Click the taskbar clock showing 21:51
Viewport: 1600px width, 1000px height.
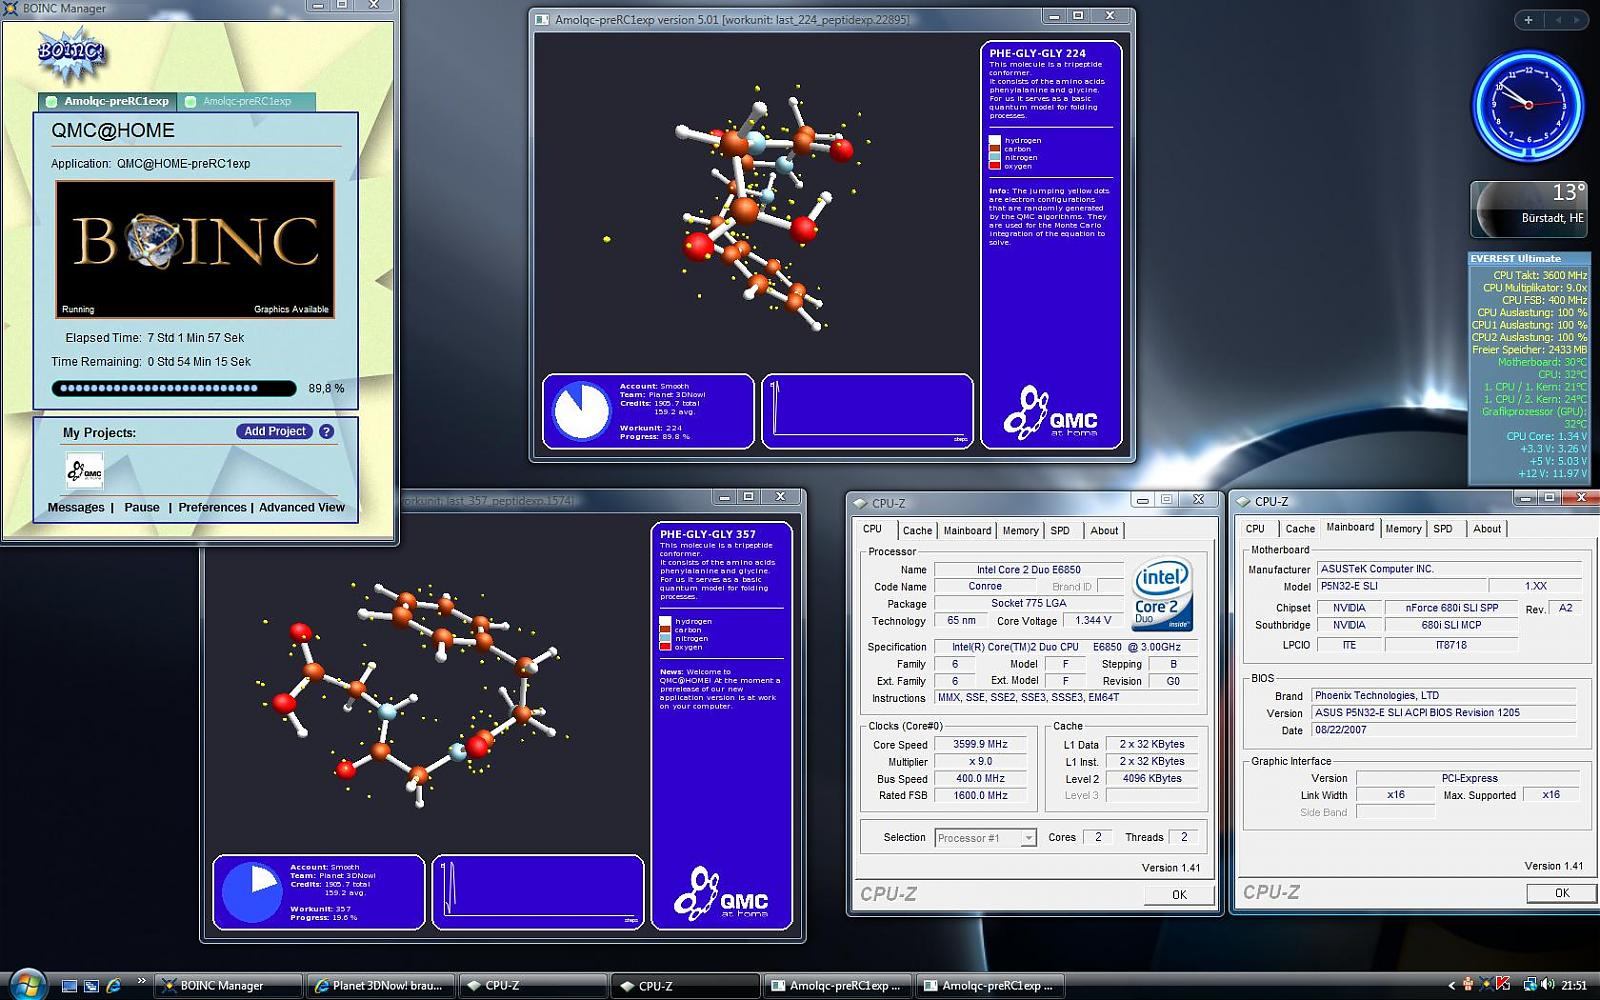click(x=1574, y=985)
